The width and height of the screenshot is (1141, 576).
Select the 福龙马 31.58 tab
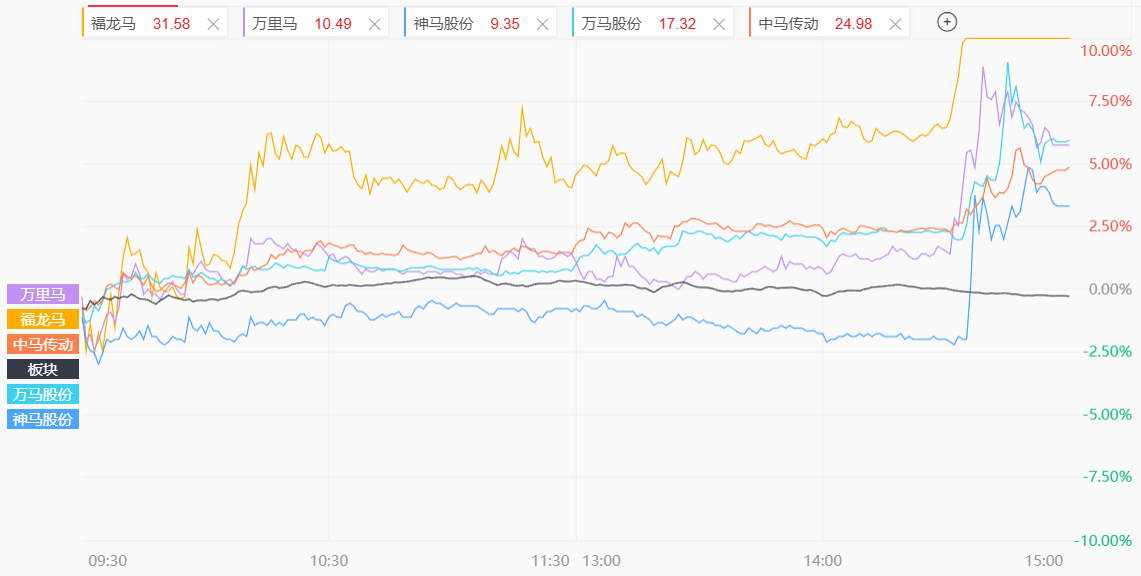click(142, 24)
